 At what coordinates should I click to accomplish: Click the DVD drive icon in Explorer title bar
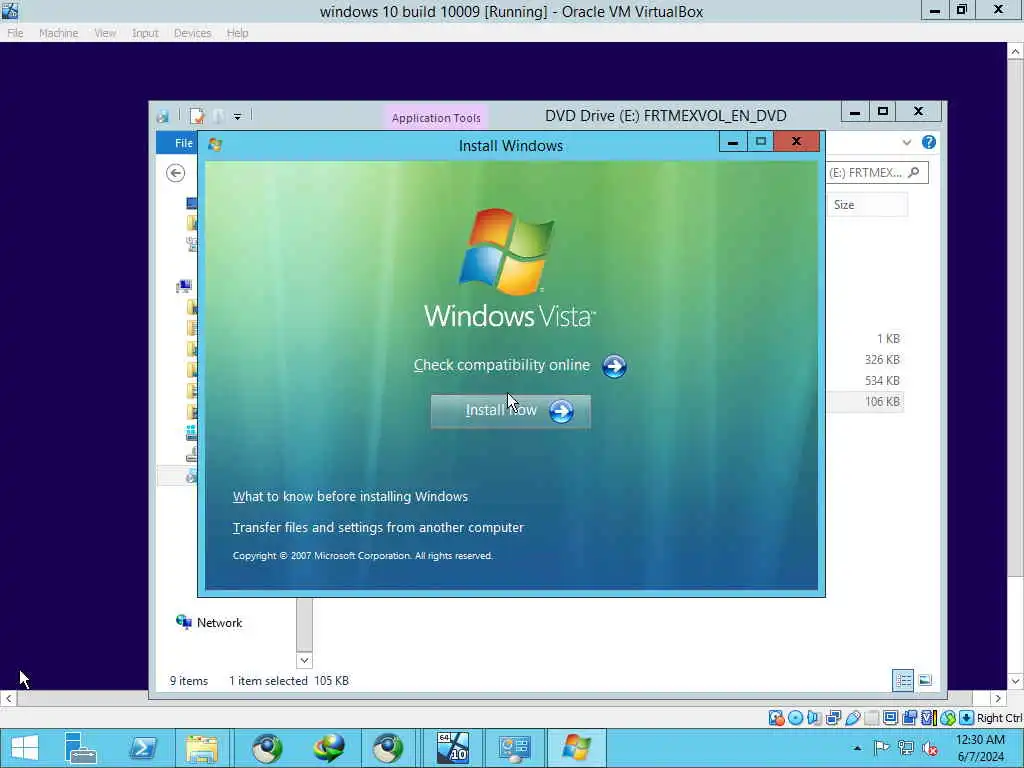tap(163, 116)
